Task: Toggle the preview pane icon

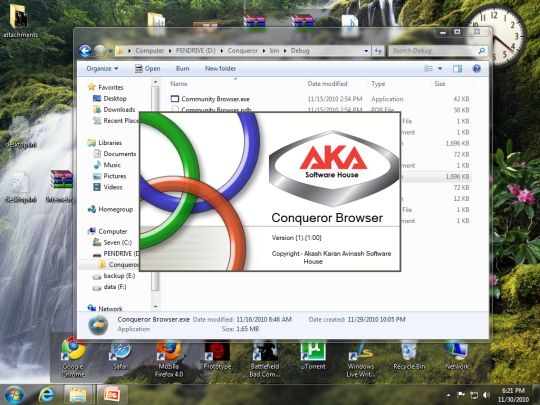Action: click(x=457, y=69)
